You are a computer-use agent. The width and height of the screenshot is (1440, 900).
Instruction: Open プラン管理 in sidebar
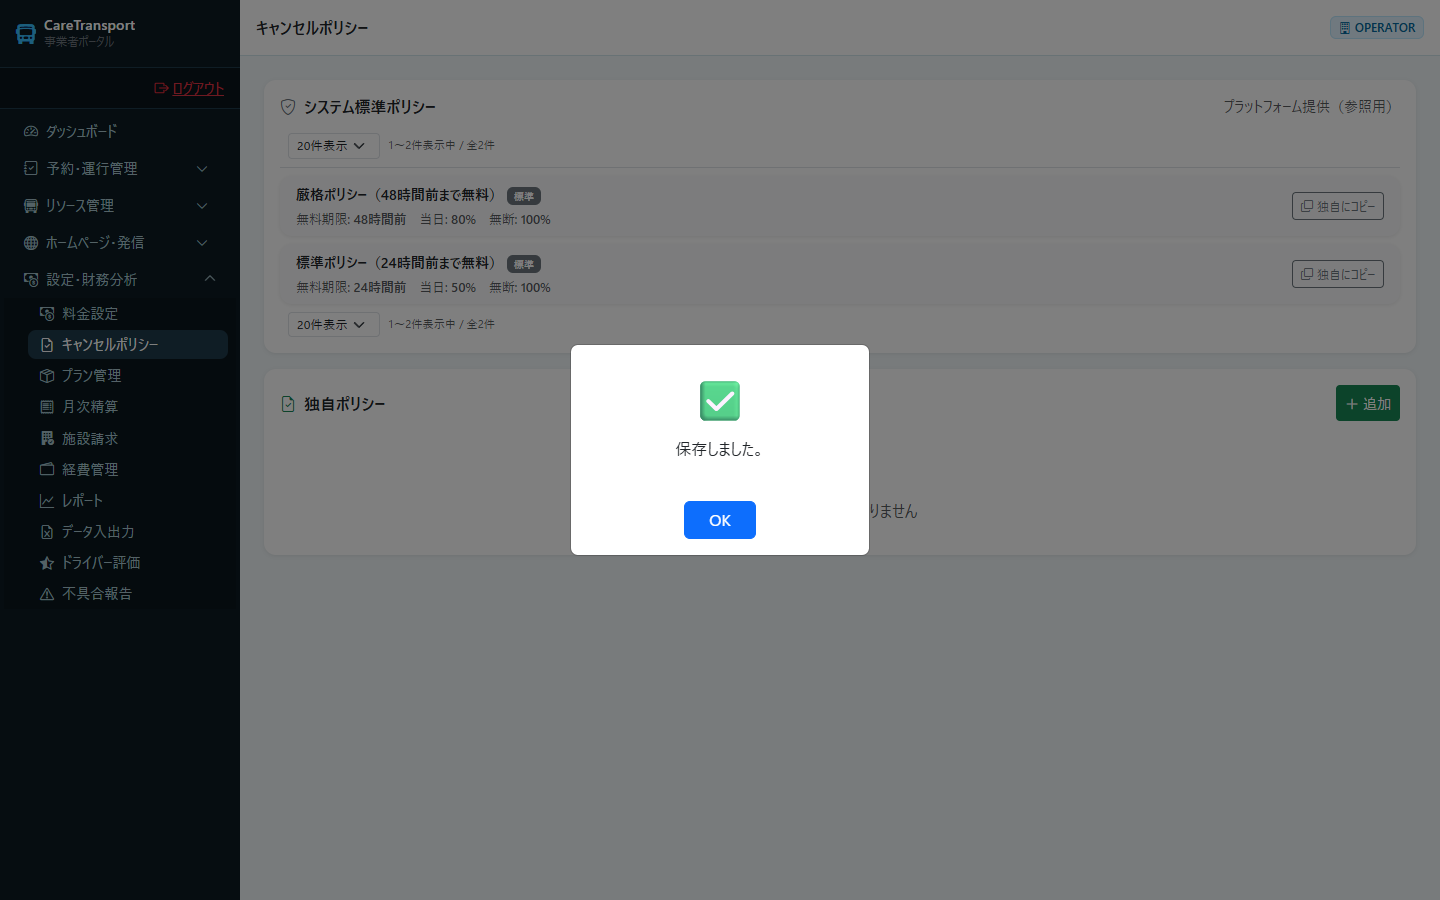click(x=128, y=375)
